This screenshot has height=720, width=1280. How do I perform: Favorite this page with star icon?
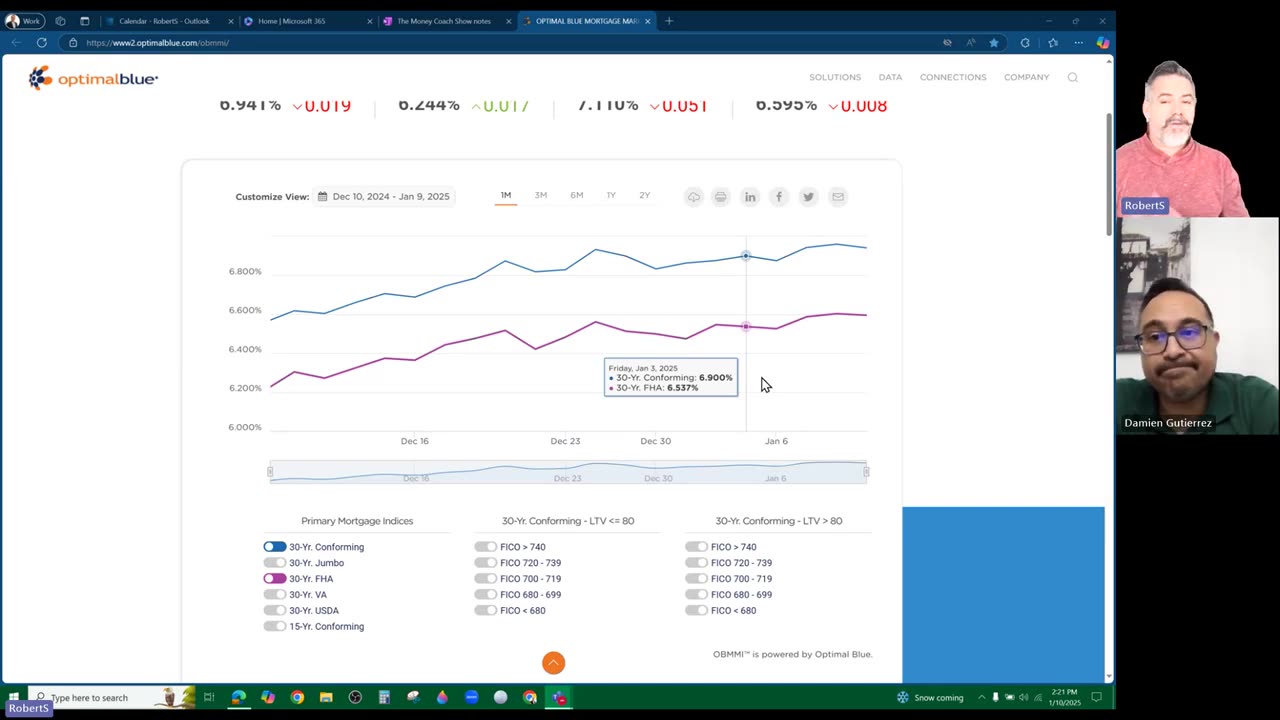point(993,43)
